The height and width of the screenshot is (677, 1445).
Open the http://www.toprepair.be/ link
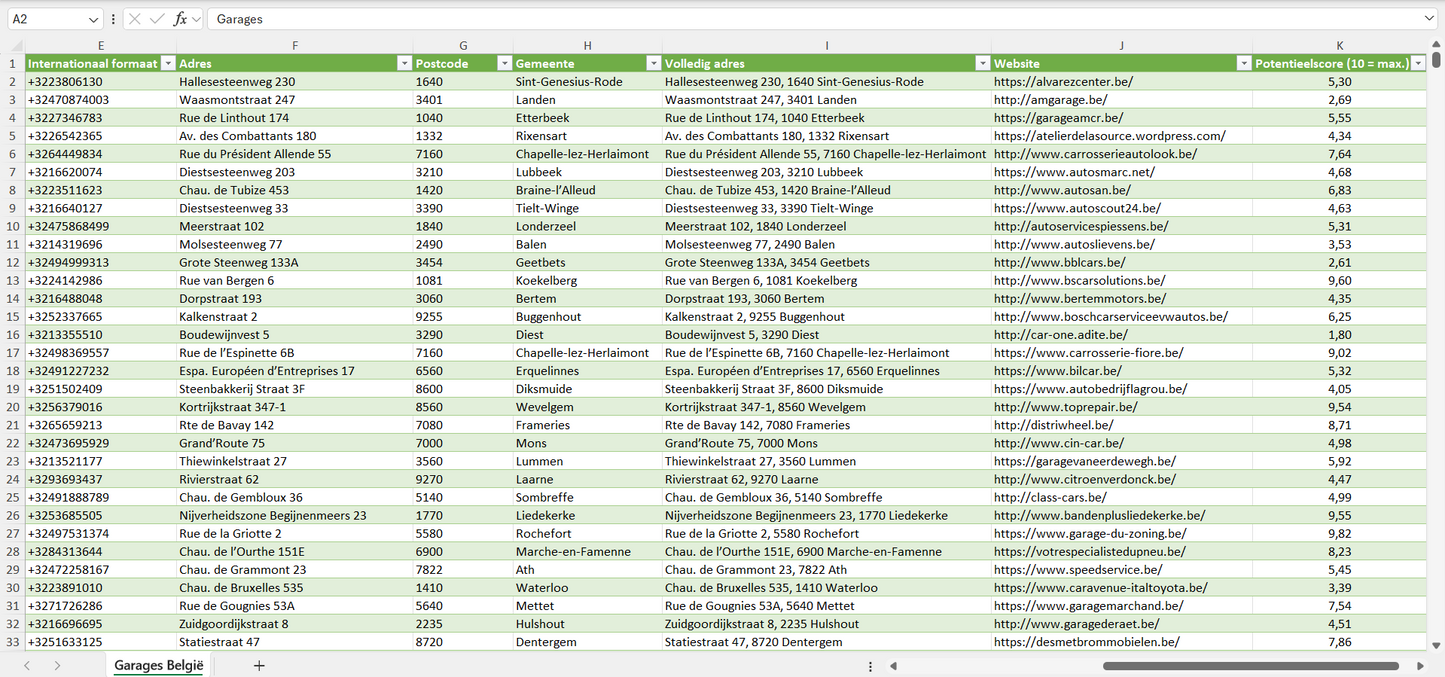click(x=1065, y=407)
